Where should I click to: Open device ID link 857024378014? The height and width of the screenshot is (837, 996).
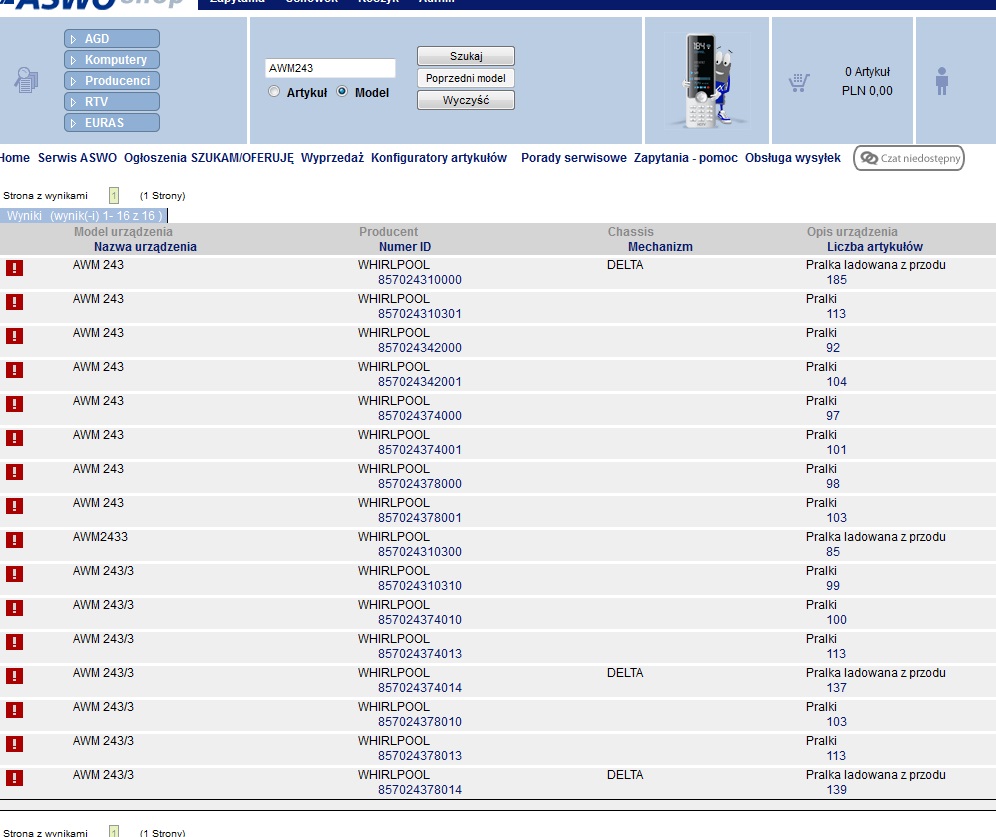(420, 790)
